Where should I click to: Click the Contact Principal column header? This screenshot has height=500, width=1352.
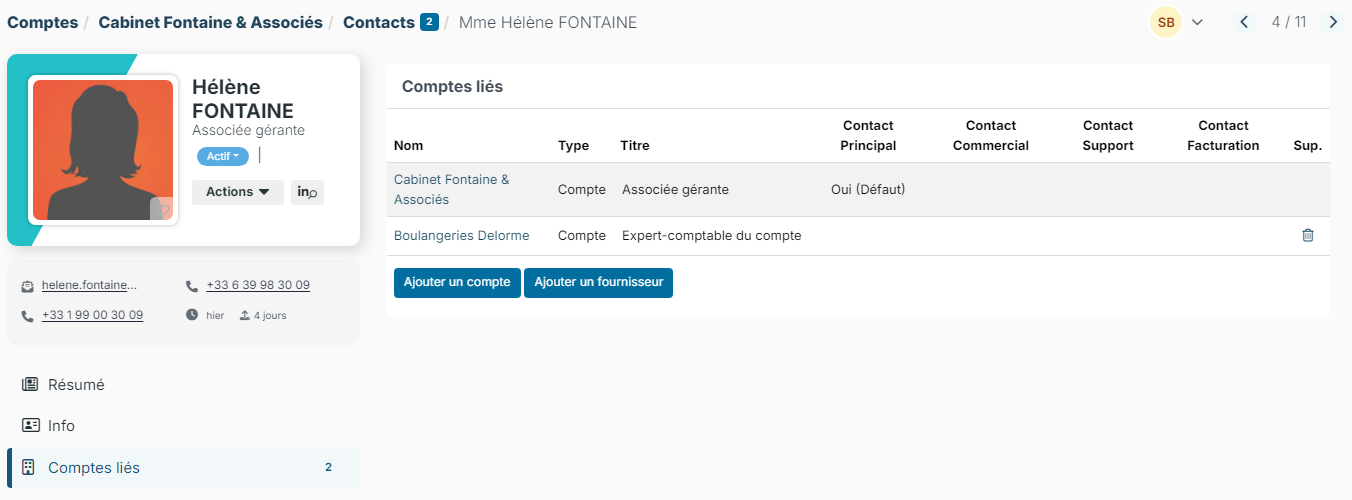coord(868,135)
